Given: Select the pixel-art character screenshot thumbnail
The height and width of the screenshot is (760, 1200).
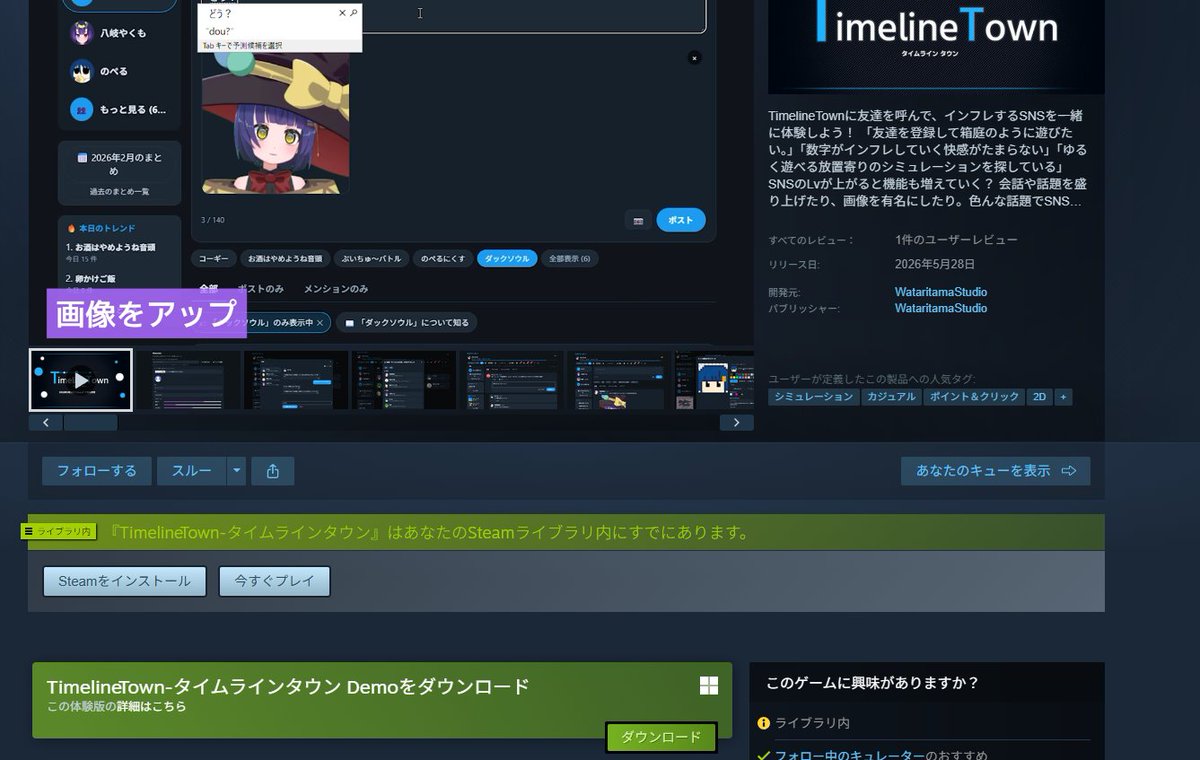Looking at the screenshot, I should pos(714,380).
